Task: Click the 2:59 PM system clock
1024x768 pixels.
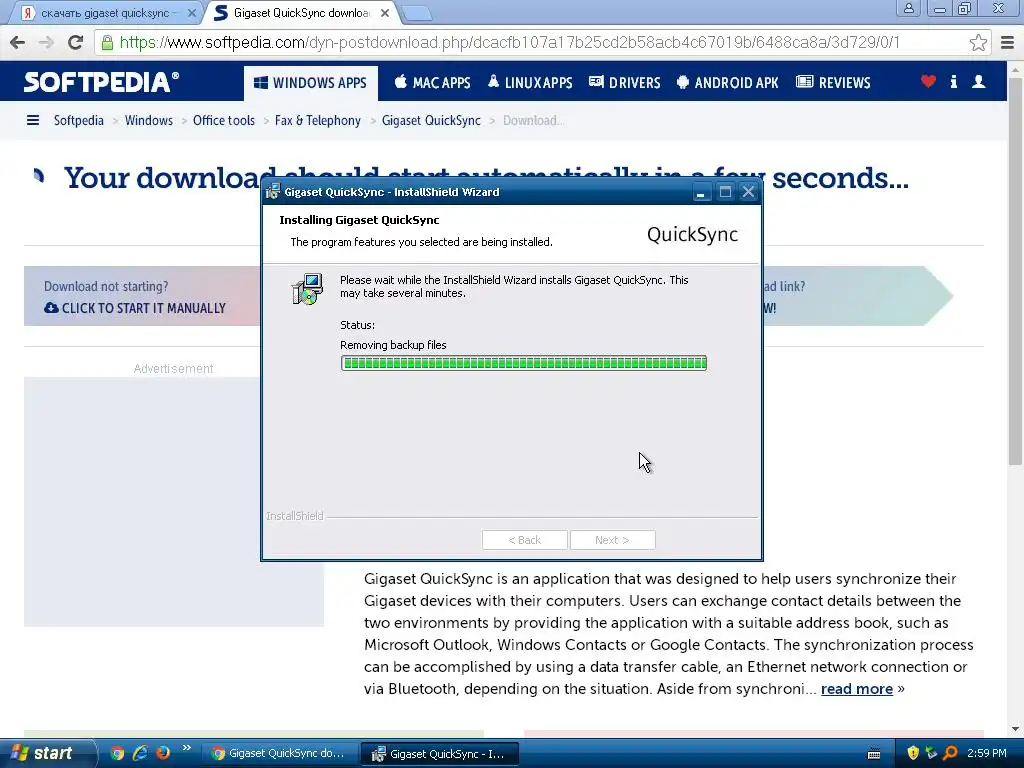Action: pyautogui.click(x=987, y=753)
